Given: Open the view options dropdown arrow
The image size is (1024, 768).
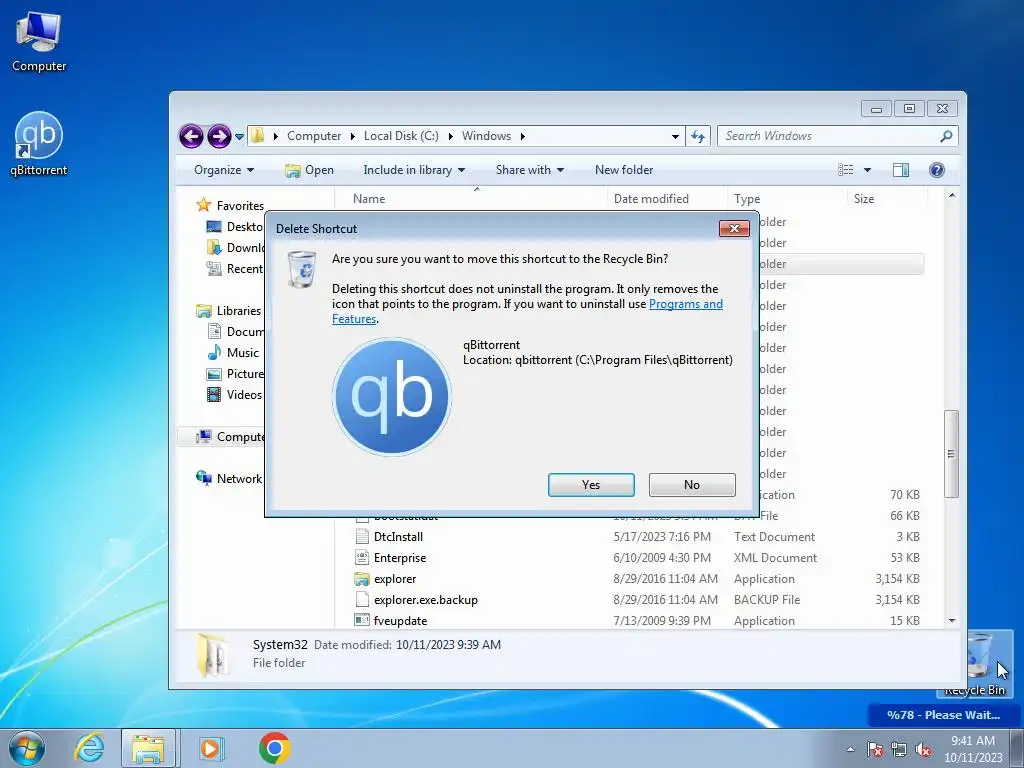Looking at the screenshot, I should point(867,170).
